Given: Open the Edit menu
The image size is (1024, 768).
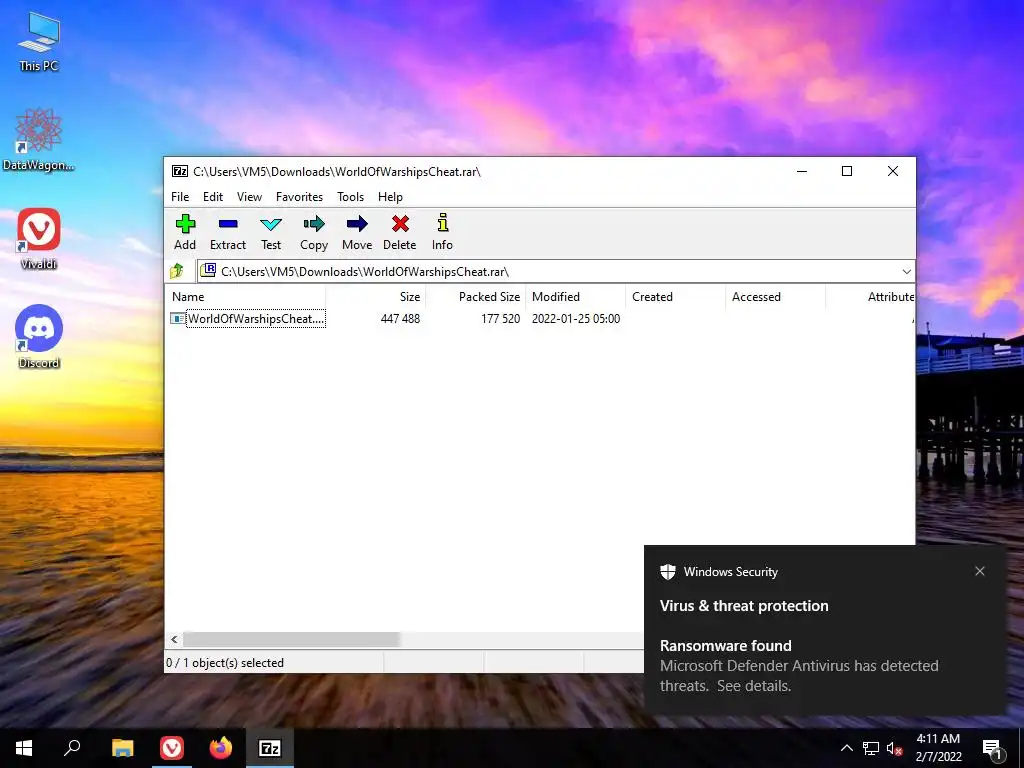Looking at the screenshot, I should pyautogui.click(x=213, y=197).
